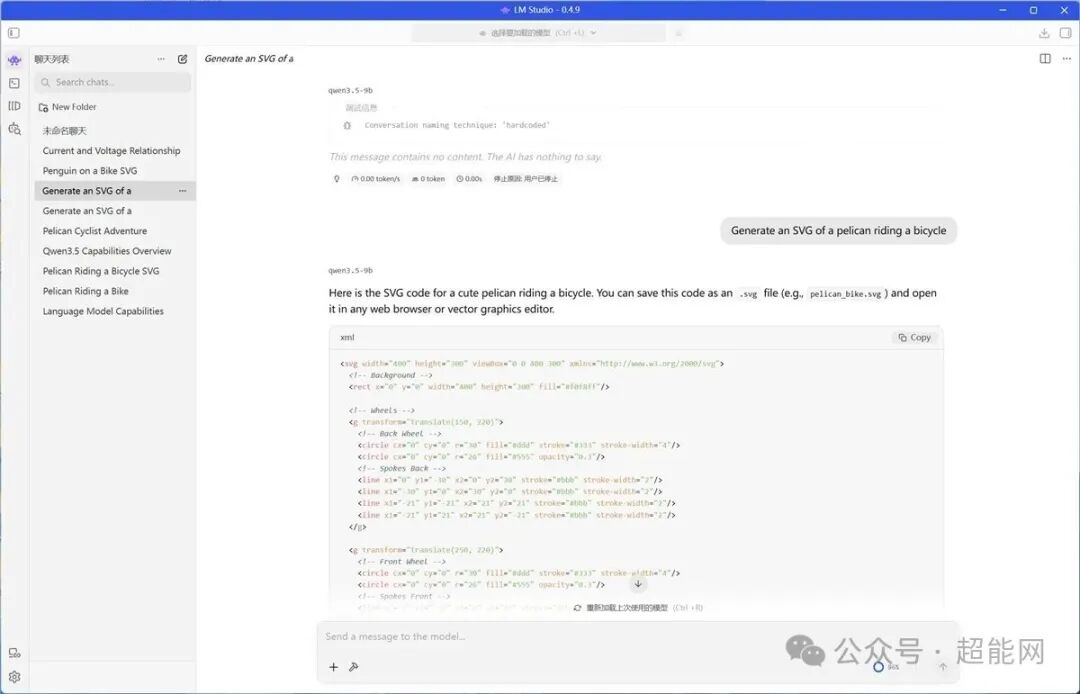Click the user message 'Generate an SVG of a pelican riding a bicycle'

tap(838, 231)
